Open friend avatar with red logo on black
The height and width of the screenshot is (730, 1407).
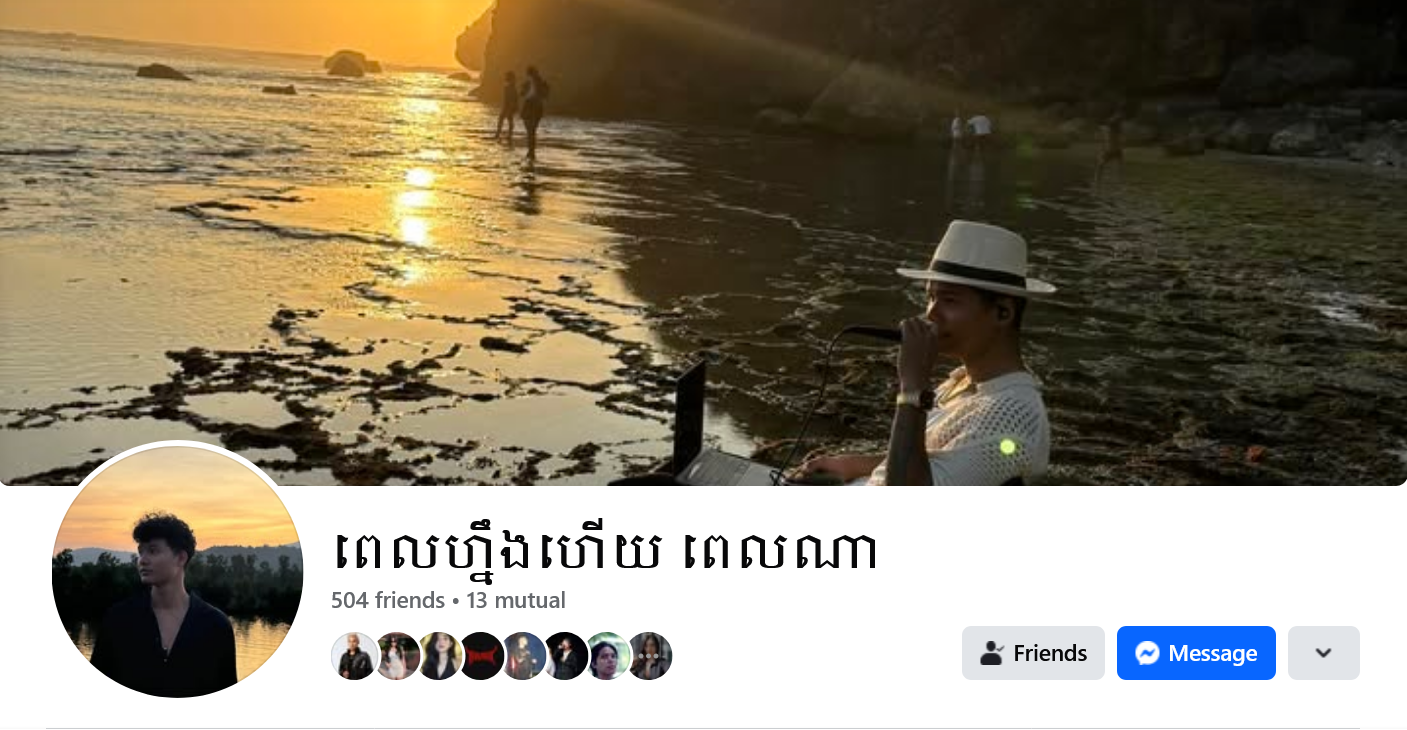481,656
